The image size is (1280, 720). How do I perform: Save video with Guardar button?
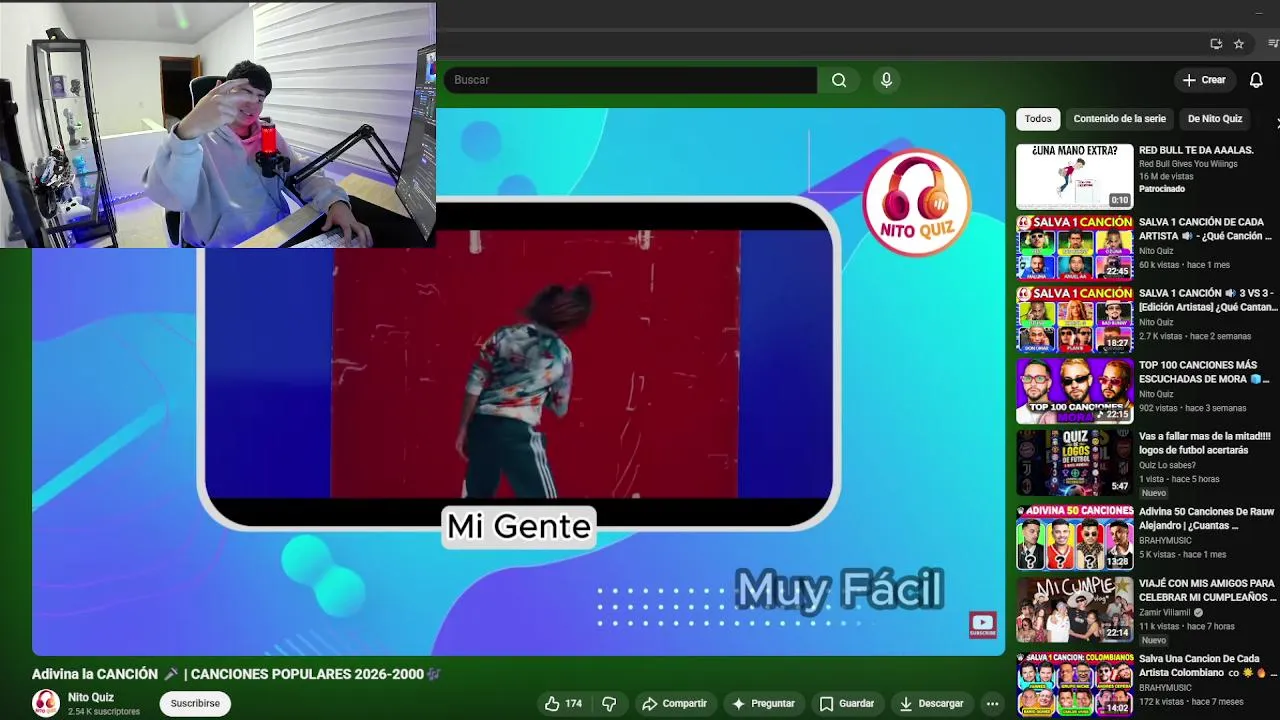(847, 704)
